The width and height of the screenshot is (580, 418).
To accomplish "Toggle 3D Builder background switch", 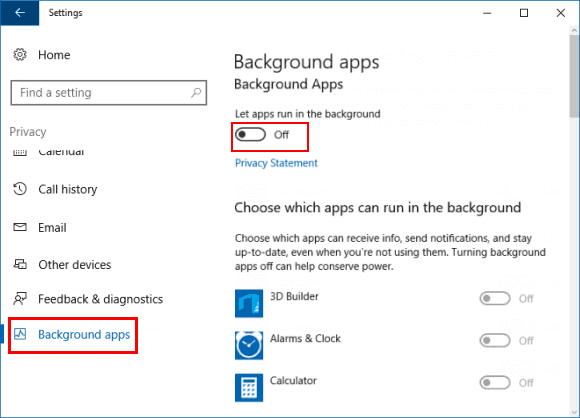I will click(495, 299).
